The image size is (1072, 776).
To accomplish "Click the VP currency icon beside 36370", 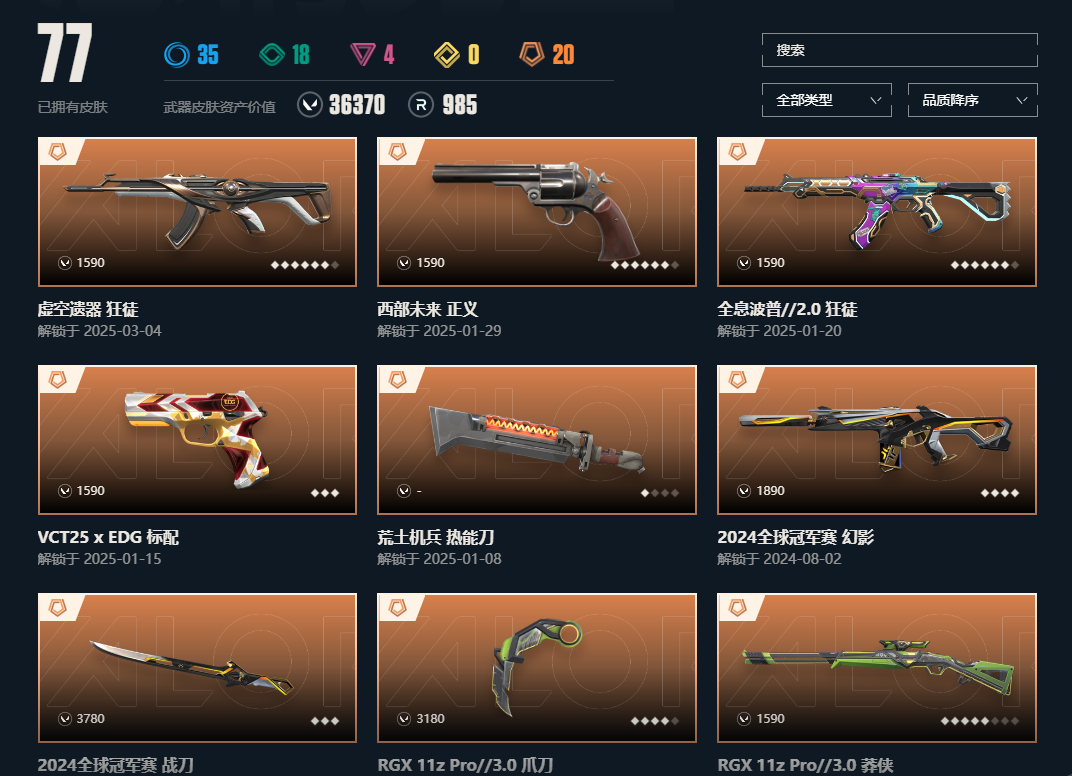I will click(310, 105).
